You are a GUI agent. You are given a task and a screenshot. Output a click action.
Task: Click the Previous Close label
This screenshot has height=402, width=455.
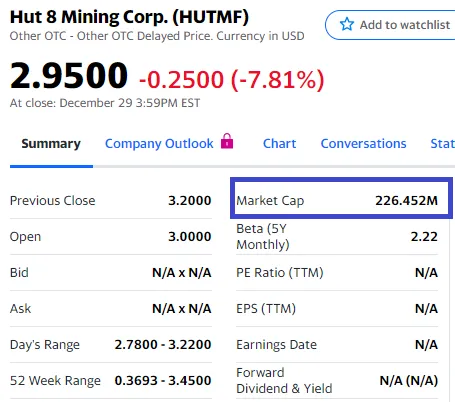click(53, 201)
